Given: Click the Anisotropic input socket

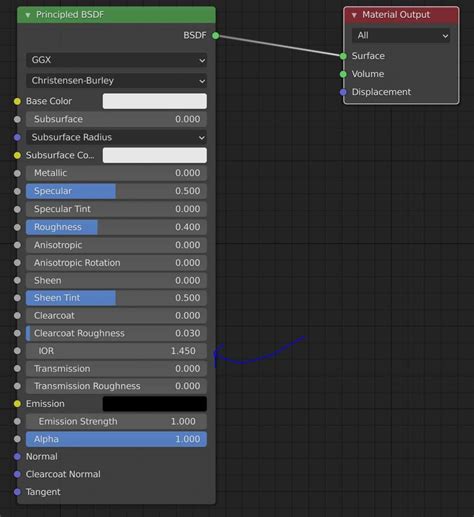Looking at the screenshot, I should pos(17,245).
